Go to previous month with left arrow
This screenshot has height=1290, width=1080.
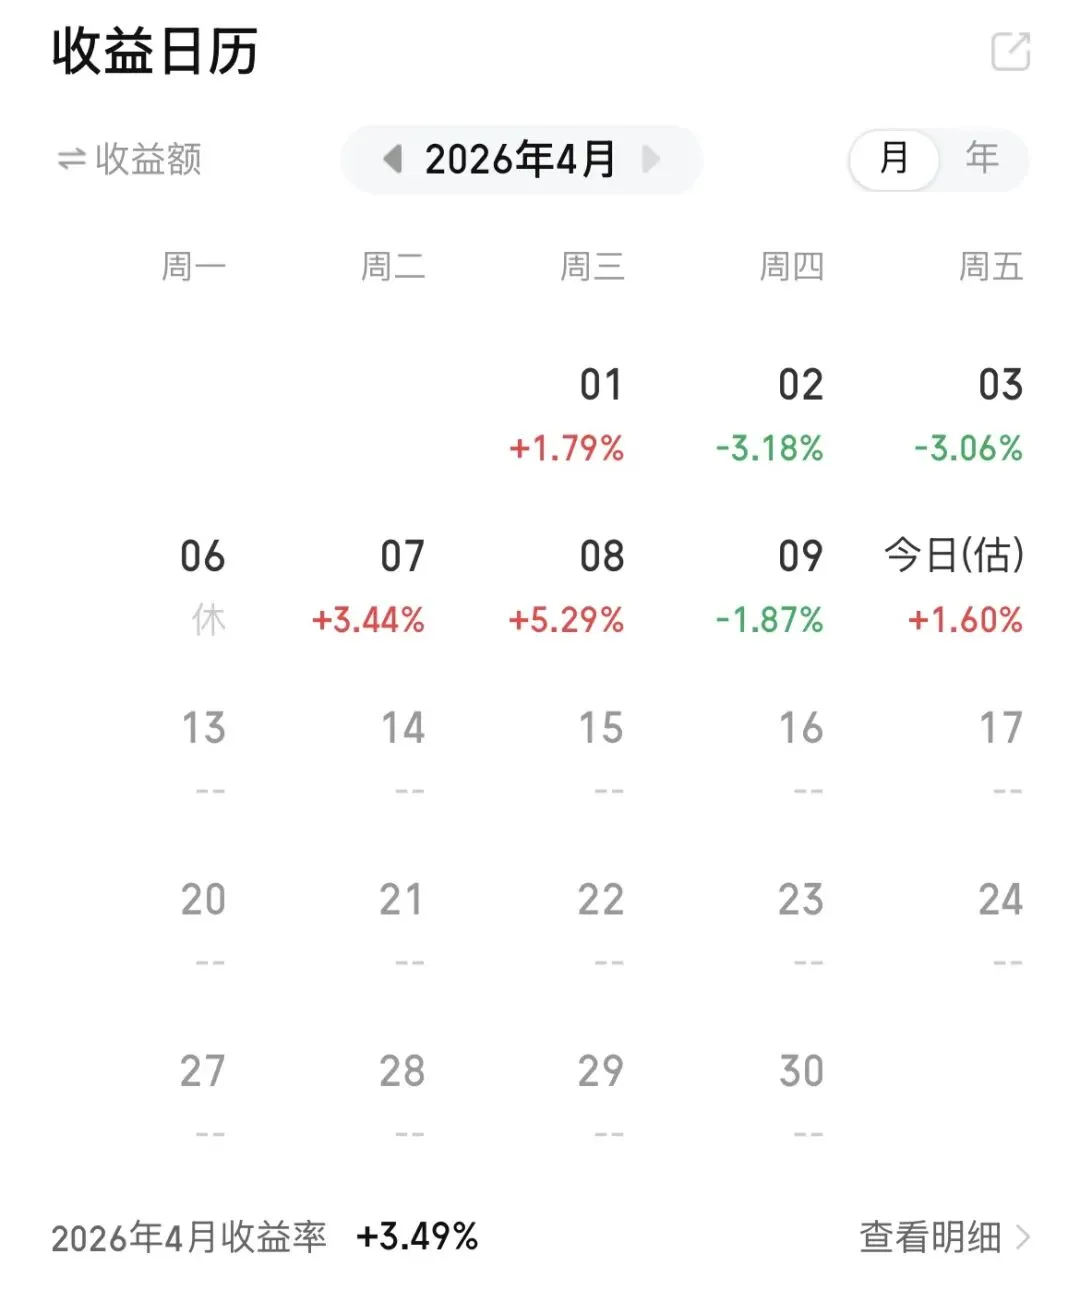point(393,159)
